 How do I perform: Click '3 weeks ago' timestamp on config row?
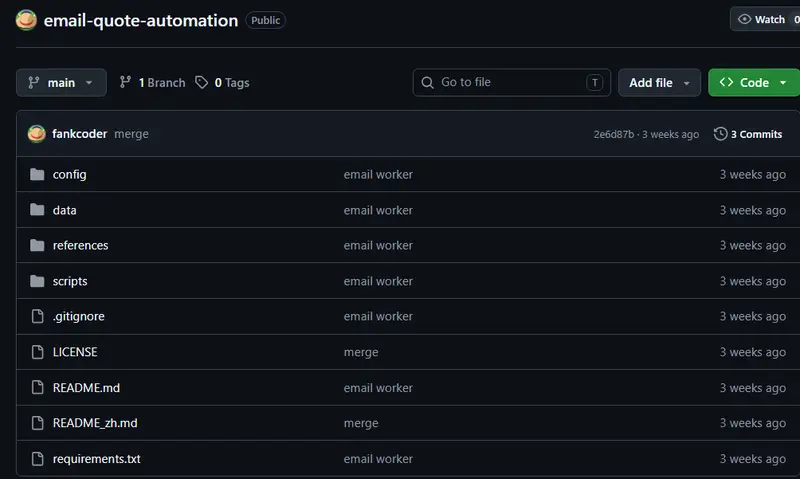[753, 174]
